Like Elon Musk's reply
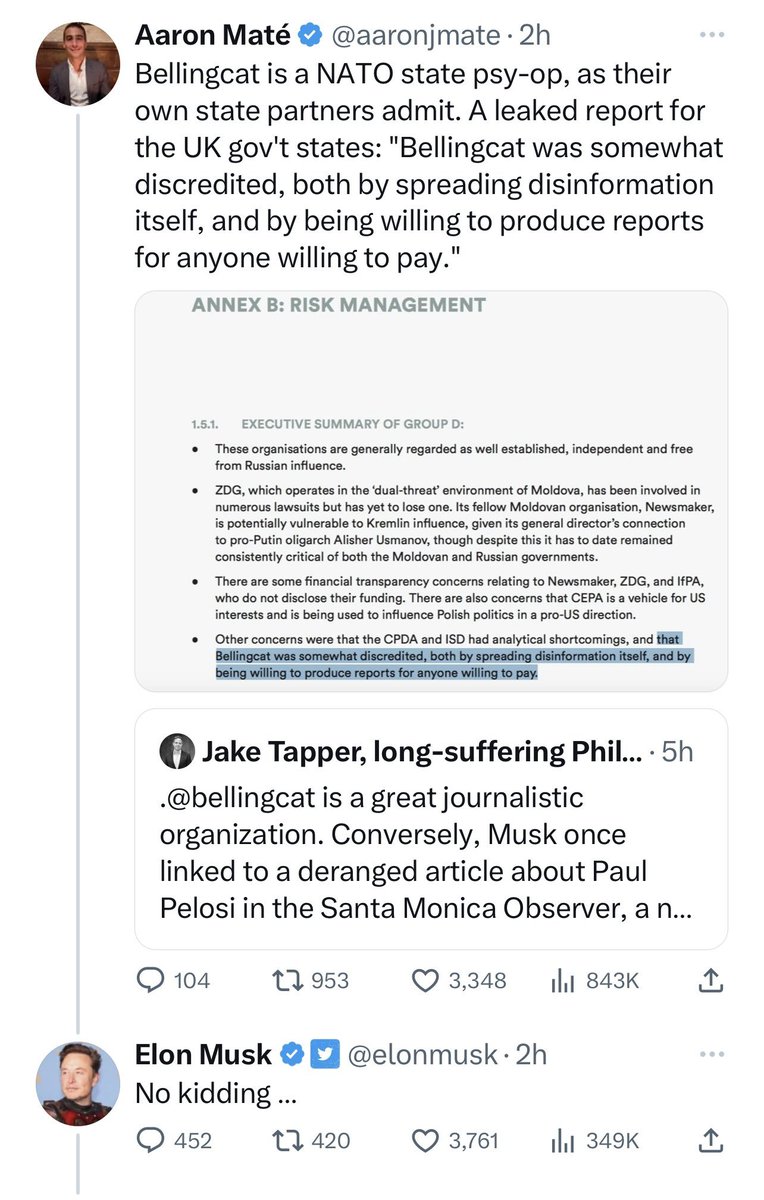Screen dimensions: 764x1200 point(426,1140)
